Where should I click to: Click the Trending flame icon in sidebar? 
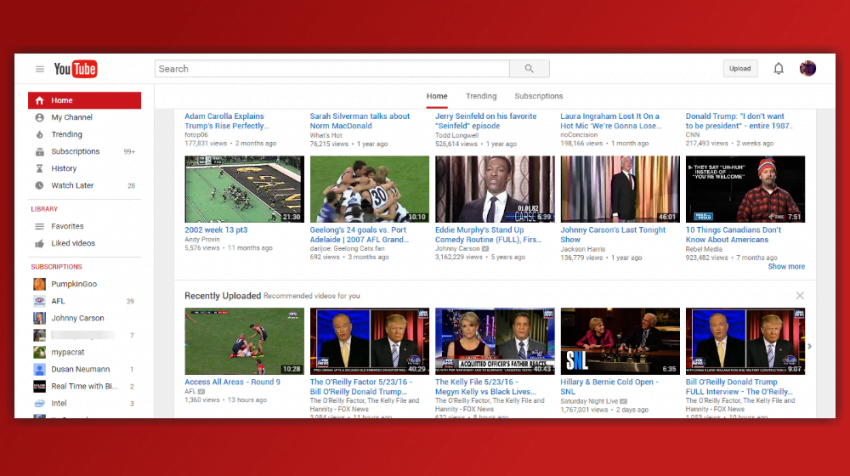[40, 134]
